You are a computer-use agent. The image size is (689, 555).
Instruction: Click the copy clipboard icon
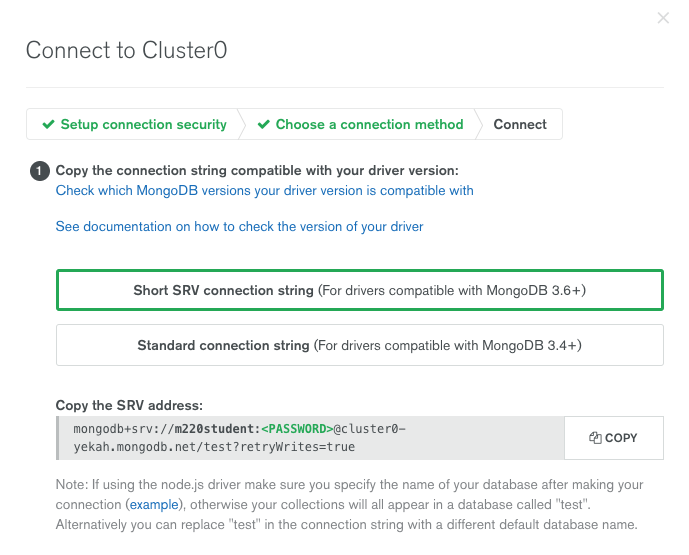pyautogui.click(x=595, y=438)
